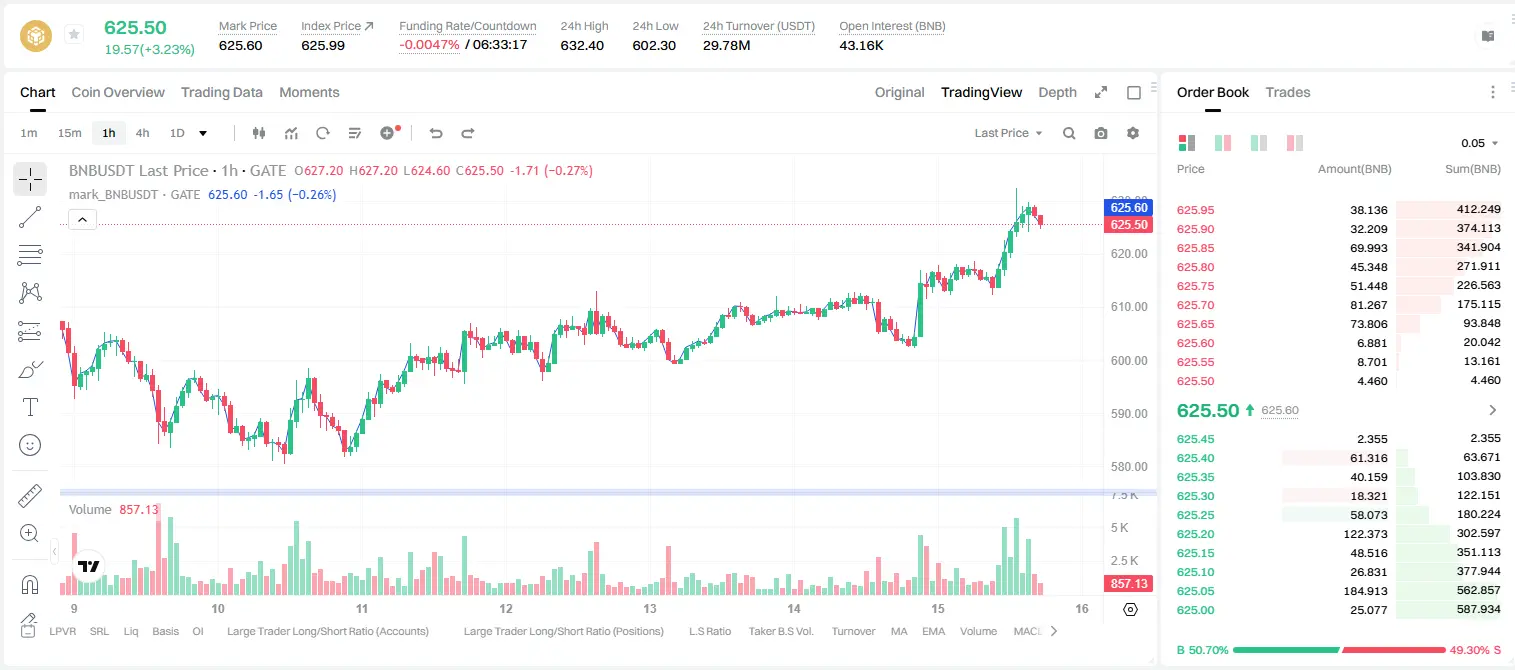Select the crosshair cursor tool
Image resolution: width=1515 pixels, height=670 pixels.
(x=30, y=180)
